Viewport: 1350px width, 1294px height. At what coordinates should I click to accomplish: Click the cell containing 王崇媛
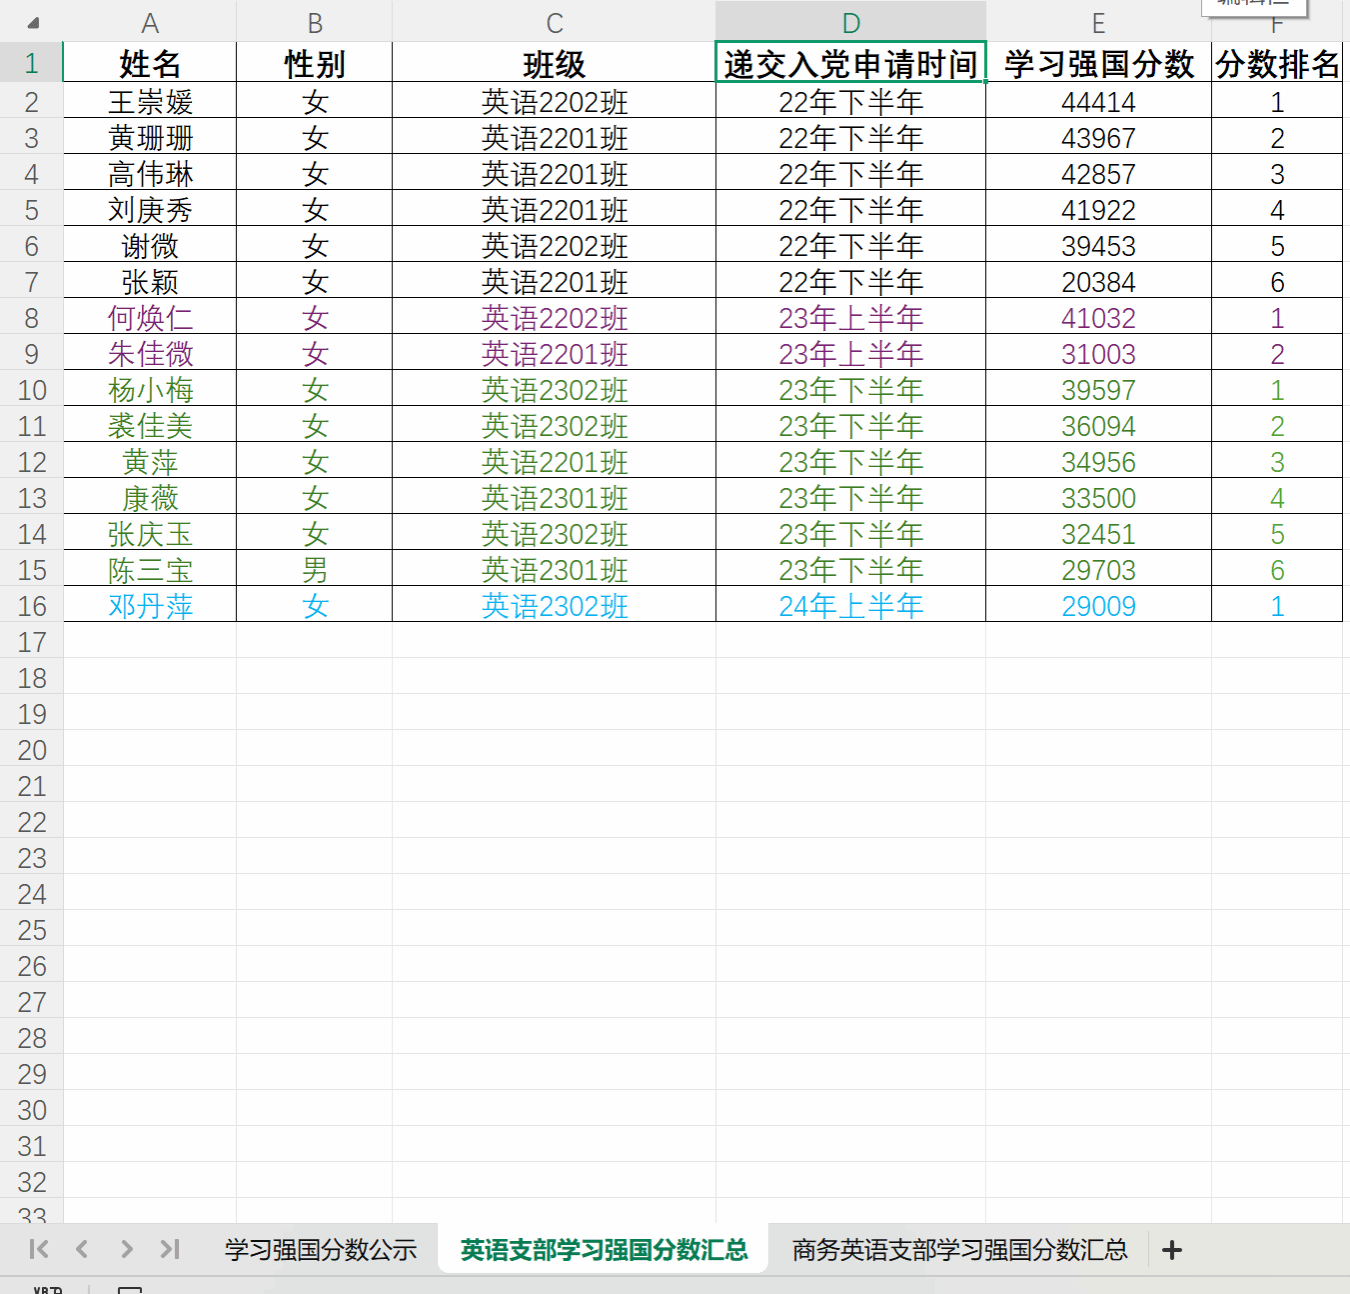pyautogui.click(x=150, y=102)
